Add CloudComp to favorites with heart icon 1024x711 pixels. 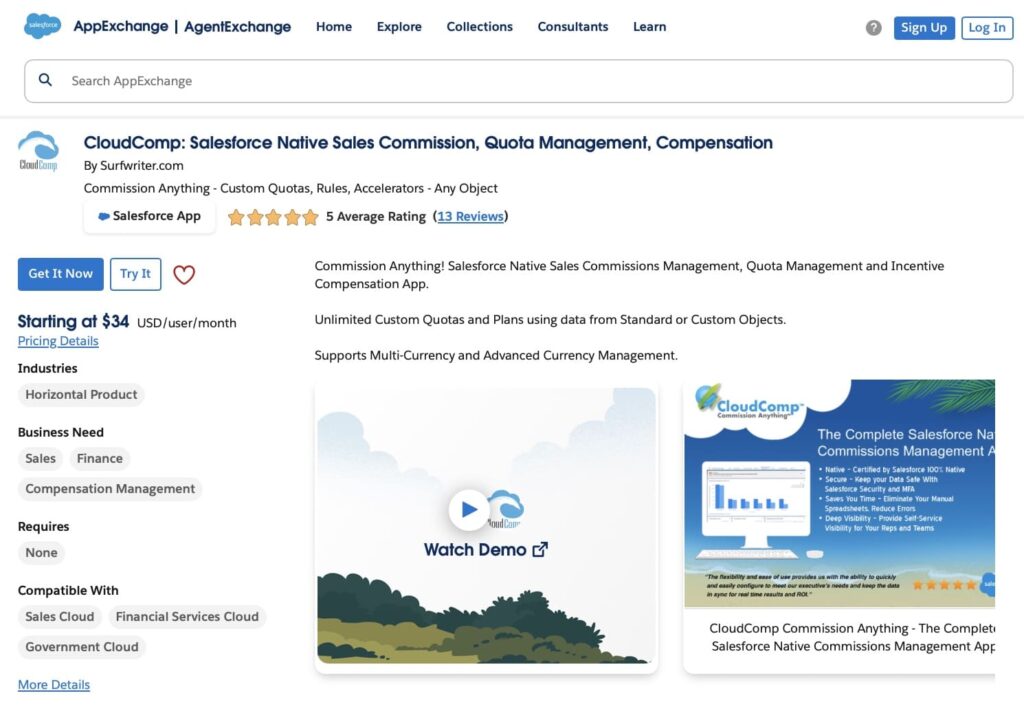coord(184,274)
